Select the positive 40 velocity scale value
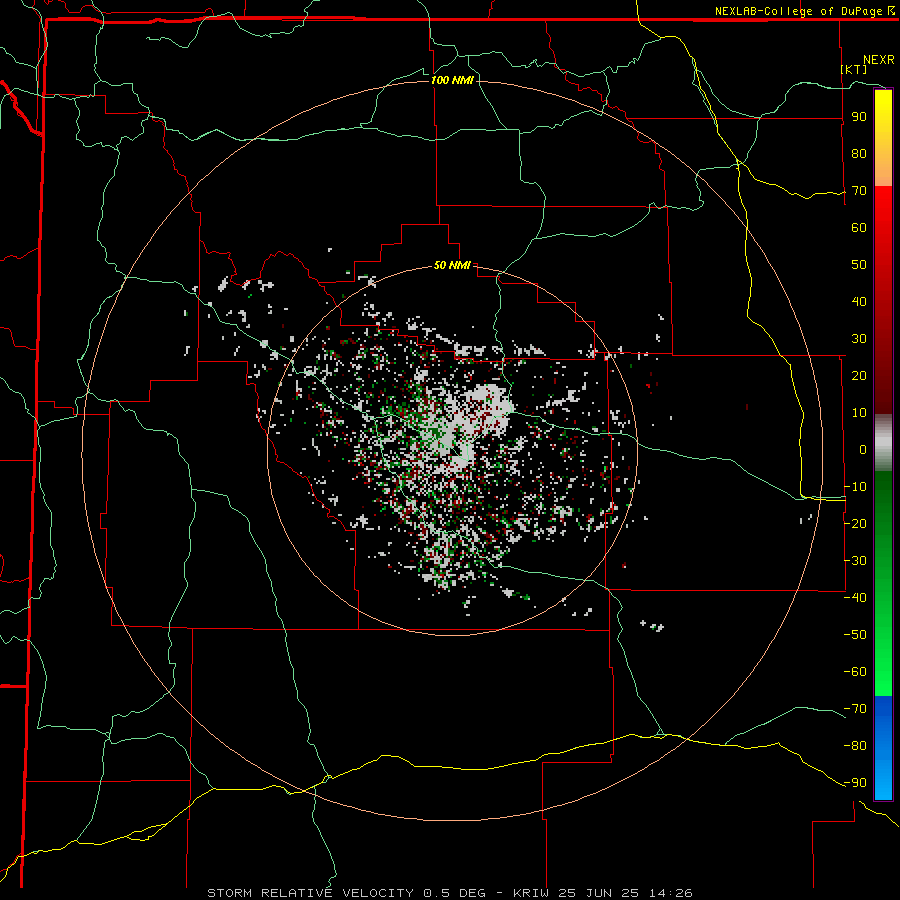 pyautogui.click(x=859, y=302)
